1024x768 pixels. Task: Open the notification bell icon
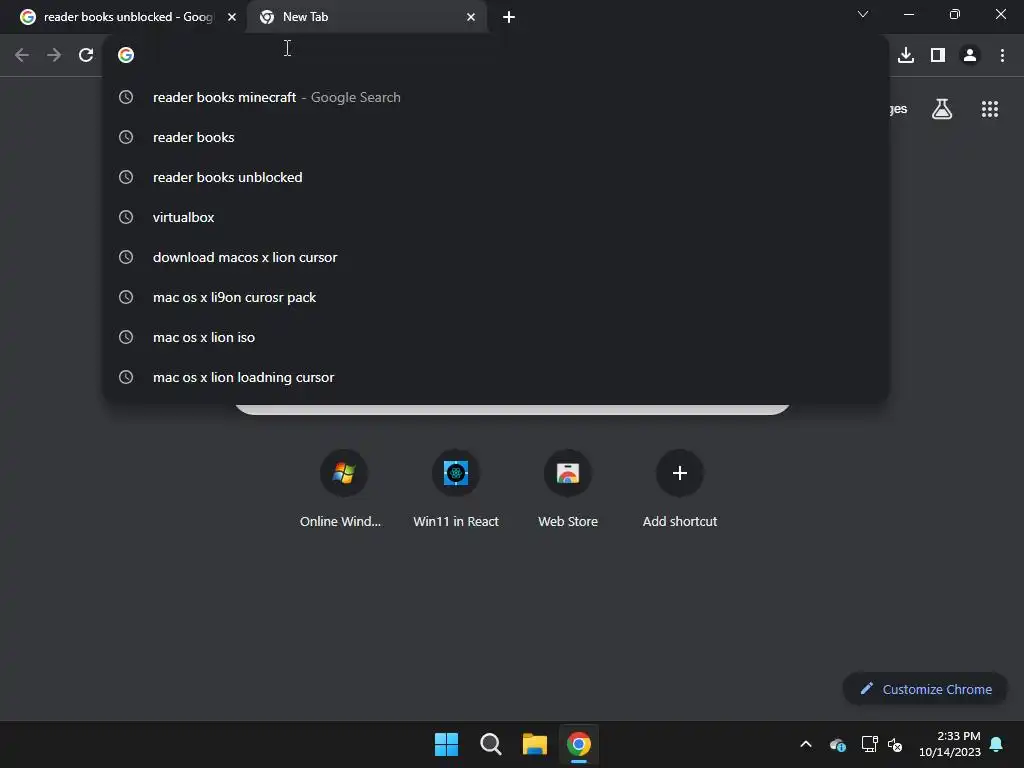click(997, 744)
